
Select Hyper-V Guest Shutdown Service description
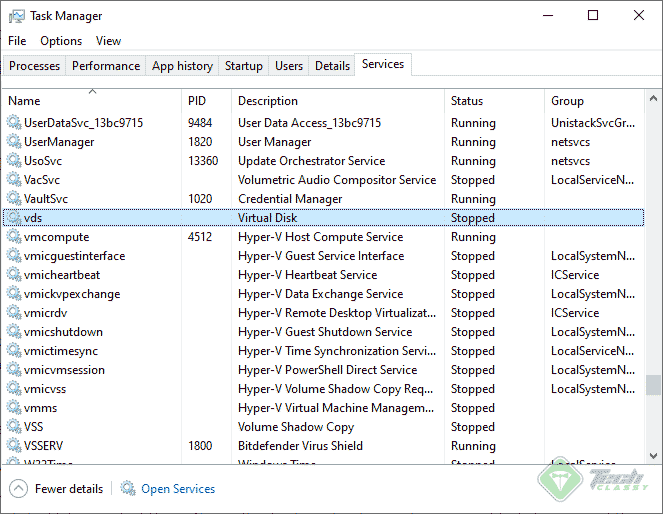325,332
